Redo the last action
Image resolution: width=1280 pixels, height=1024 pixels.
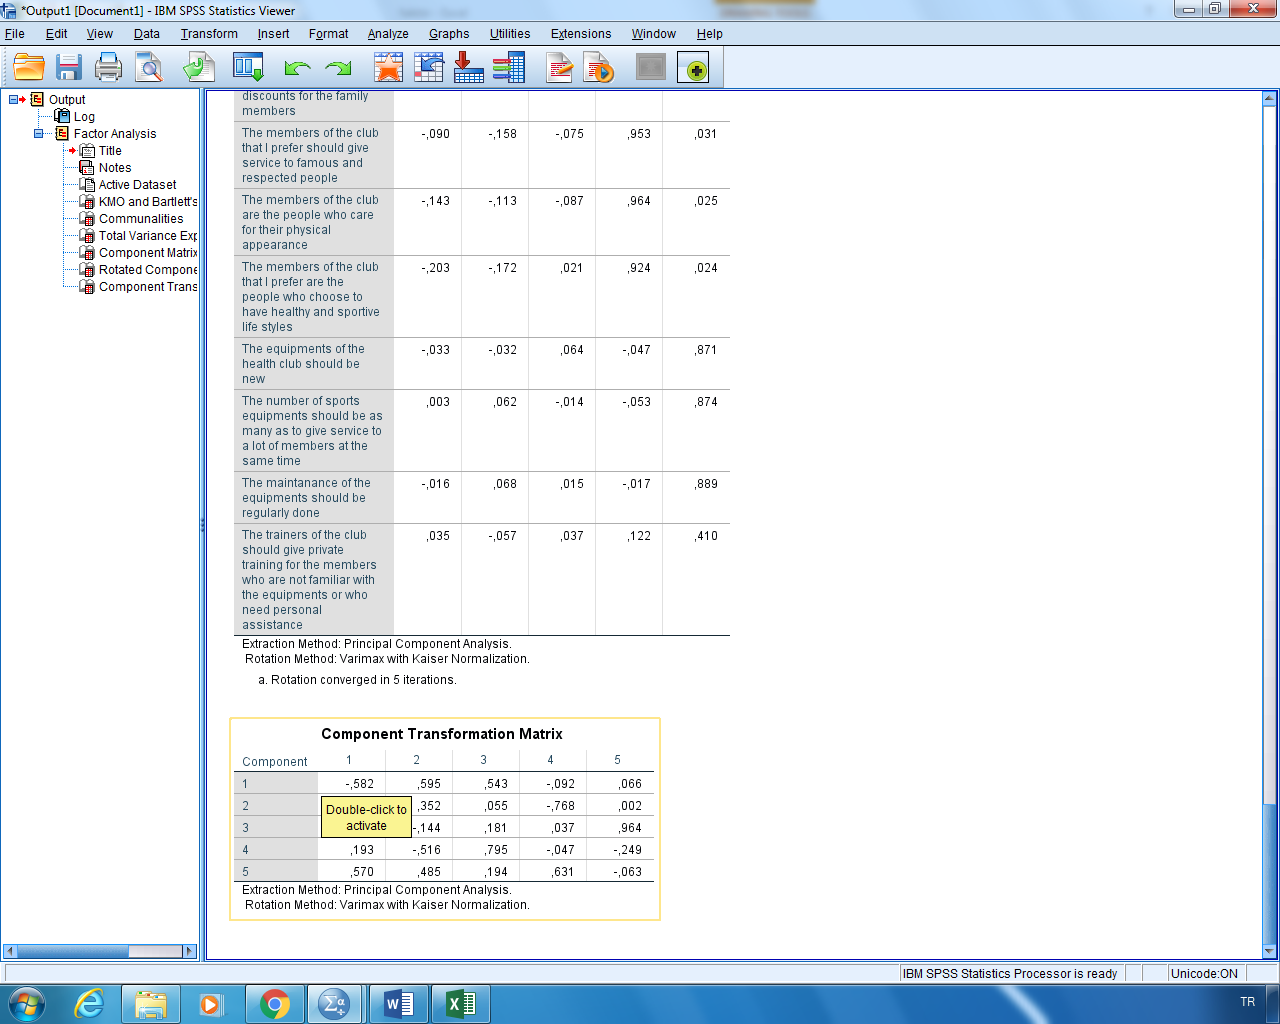(338, 68)
